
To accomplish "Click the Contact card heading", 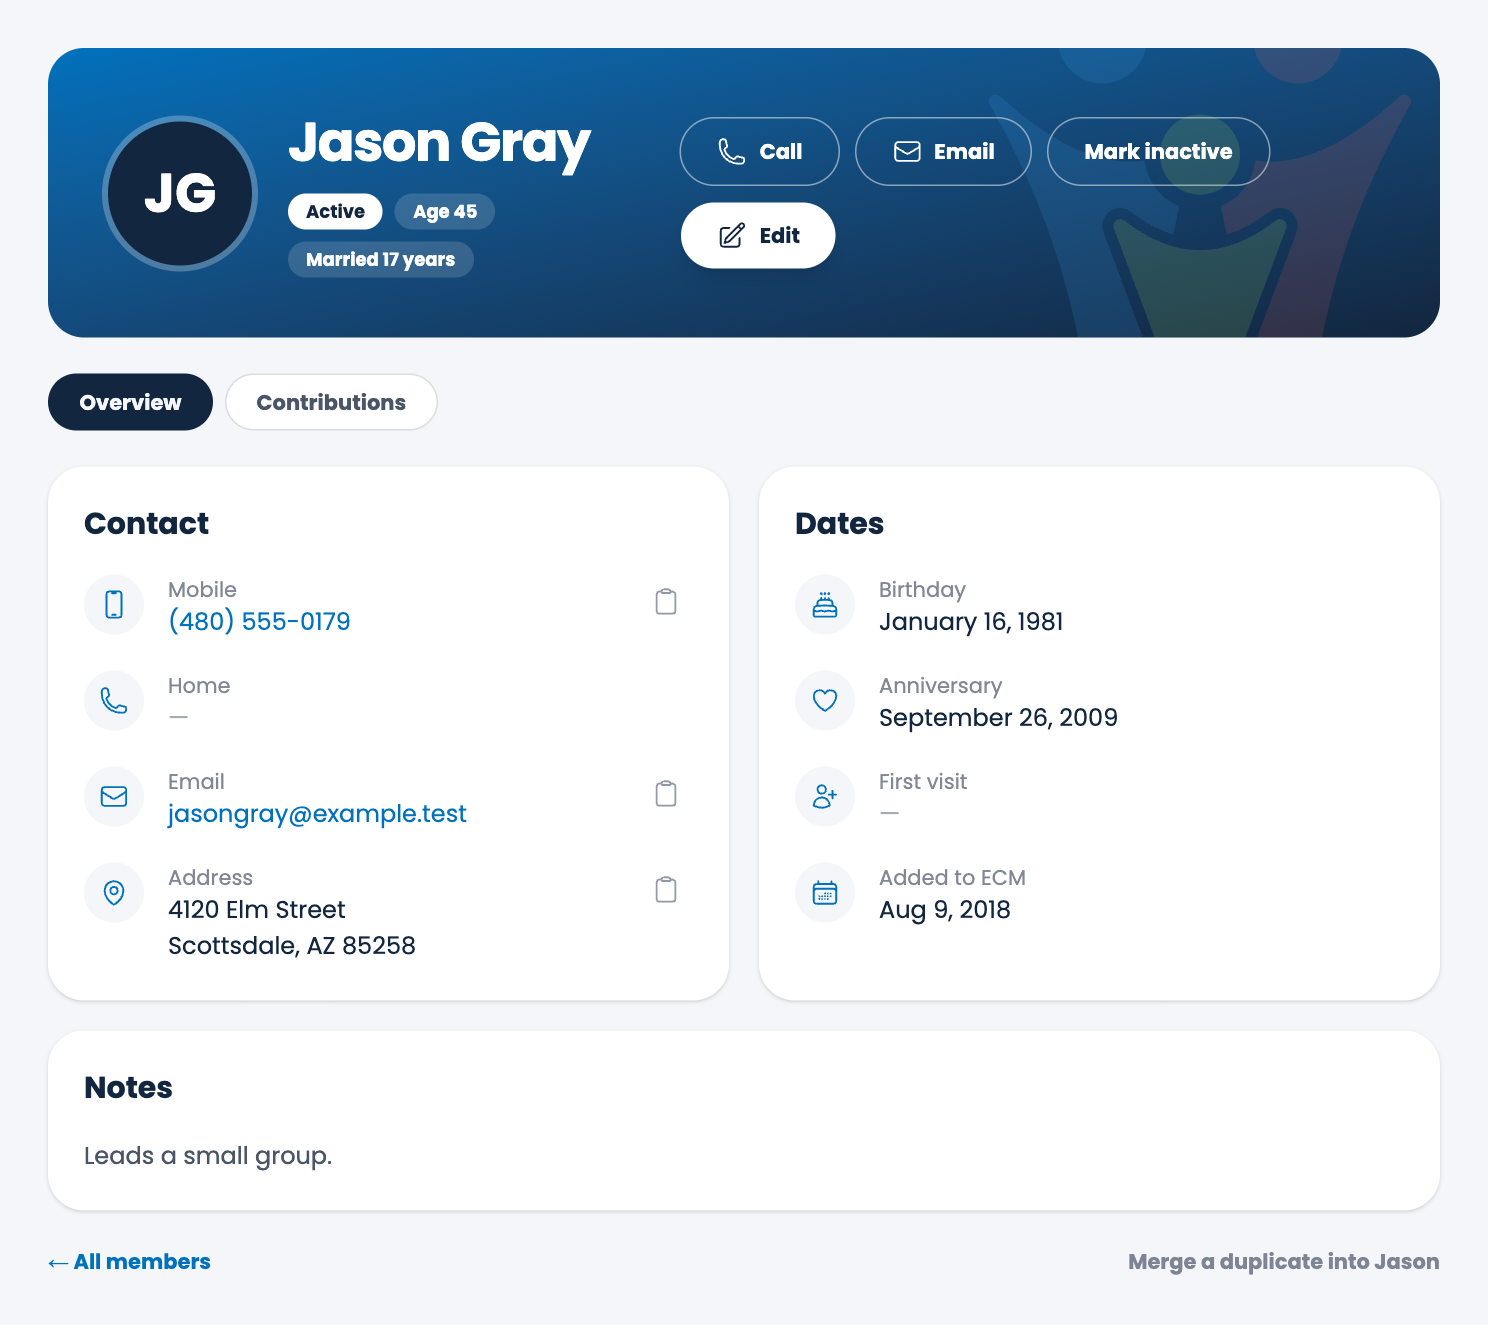I will click(147, 523).
